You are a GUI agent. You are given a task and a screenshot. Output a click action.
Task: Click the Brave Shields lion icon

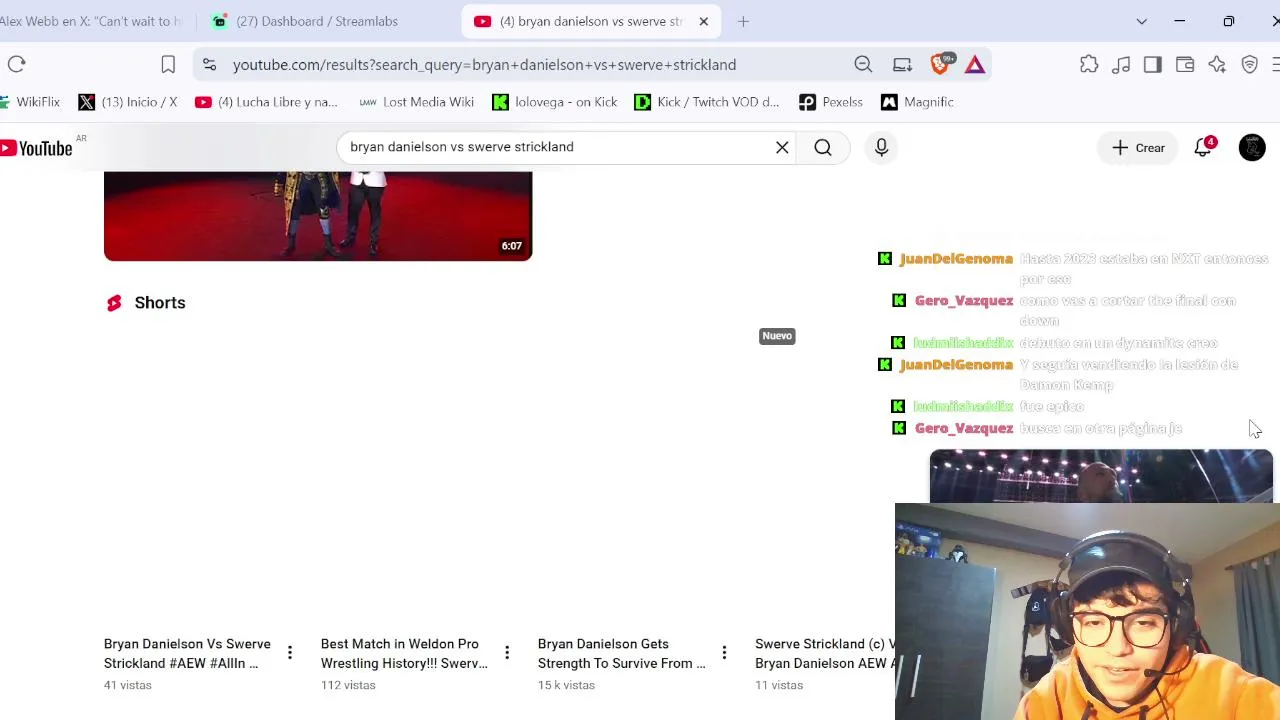[940, 65]
